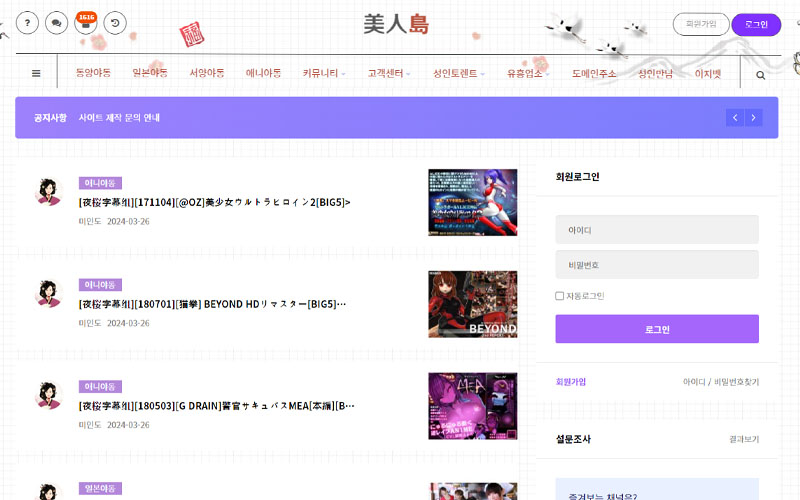Screen dimensions: 800x500
Task: Go to next notice with right chevron
Action: [754, 118]
